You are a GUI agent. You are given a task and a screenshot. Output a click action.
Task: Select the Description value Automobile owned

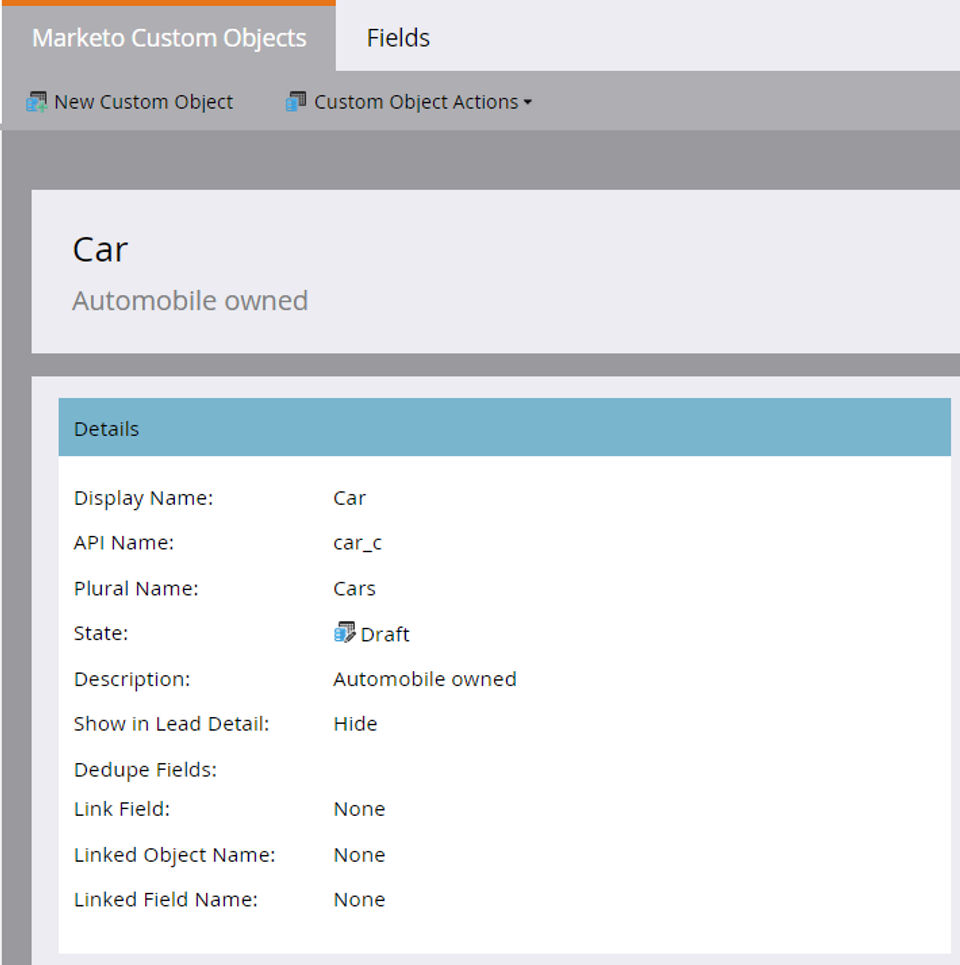pos(425,679)
